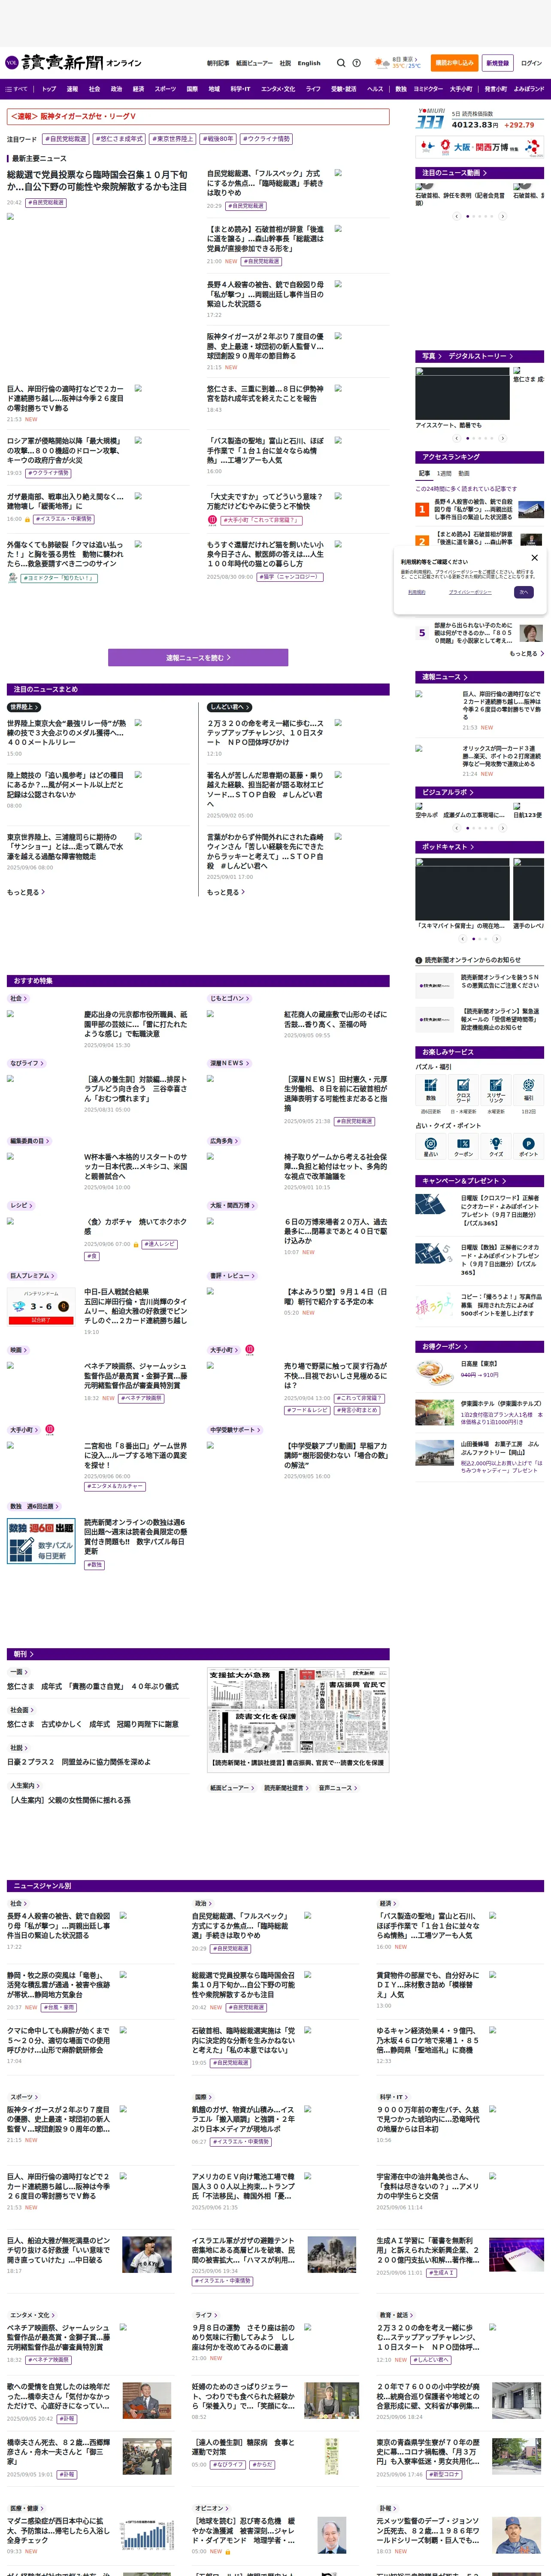
Task: Switch access ranking to 動画 tab
Action: [464, 474]
